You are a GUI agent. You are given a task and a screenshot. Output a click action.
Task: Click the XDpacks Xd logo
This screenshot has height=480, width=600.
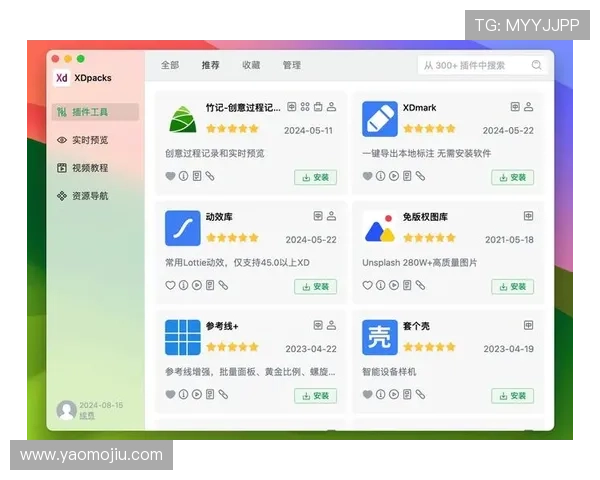click(x=62, y=78)
